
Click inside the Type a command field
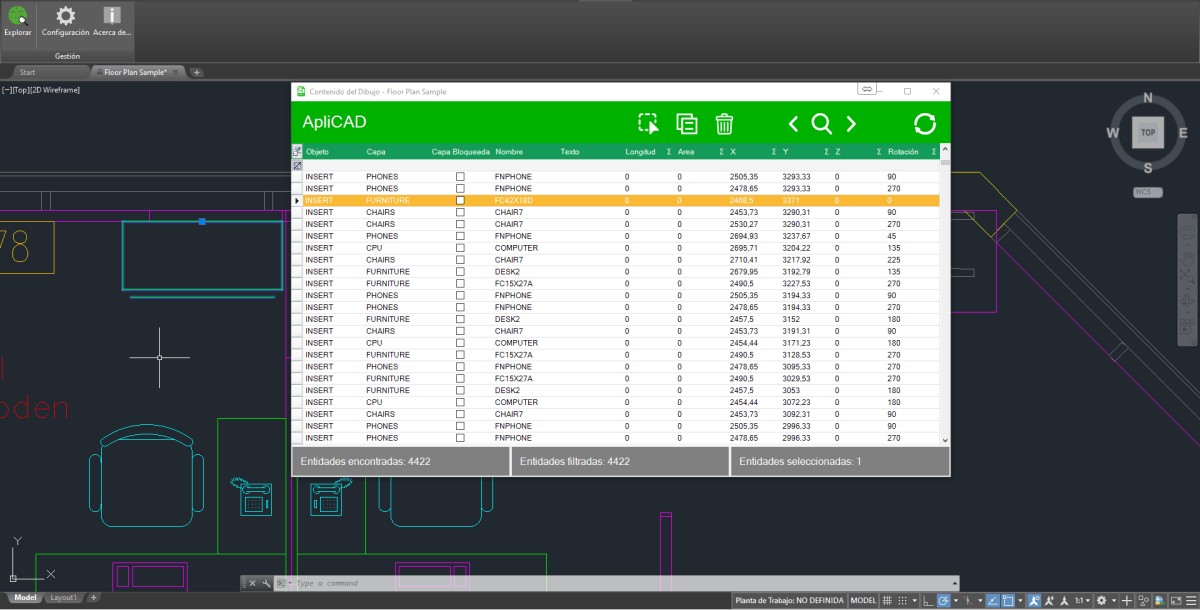coord(400,582)
